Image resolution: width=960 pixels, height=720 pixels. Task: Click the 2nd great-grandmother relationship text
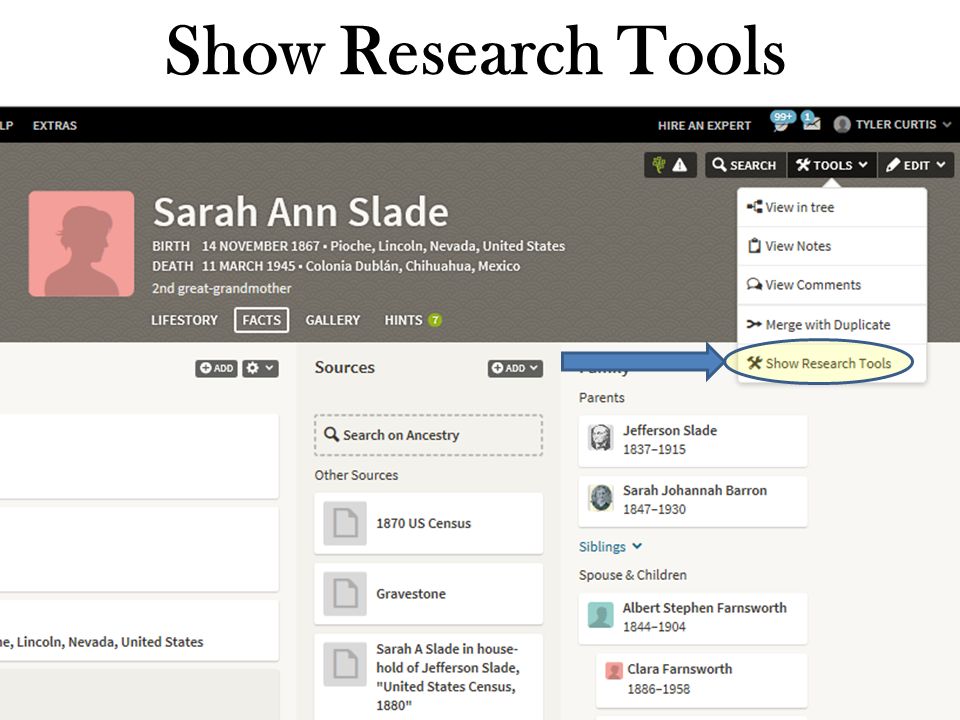pyautogui.click(x=222, y=288)
